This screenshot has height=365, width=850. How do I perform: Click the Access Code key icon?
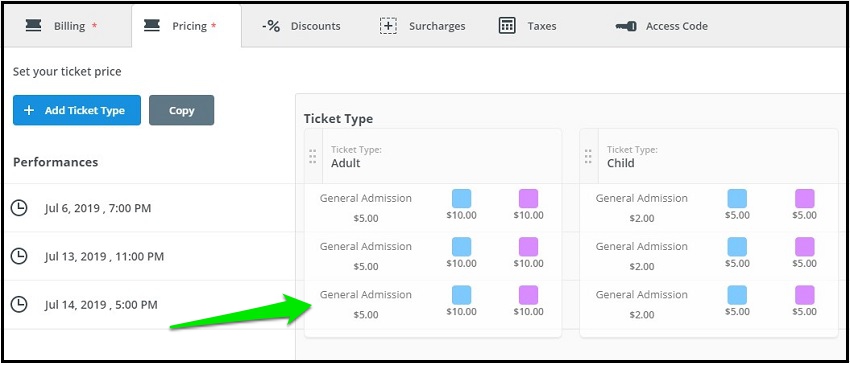pos(626,26)
